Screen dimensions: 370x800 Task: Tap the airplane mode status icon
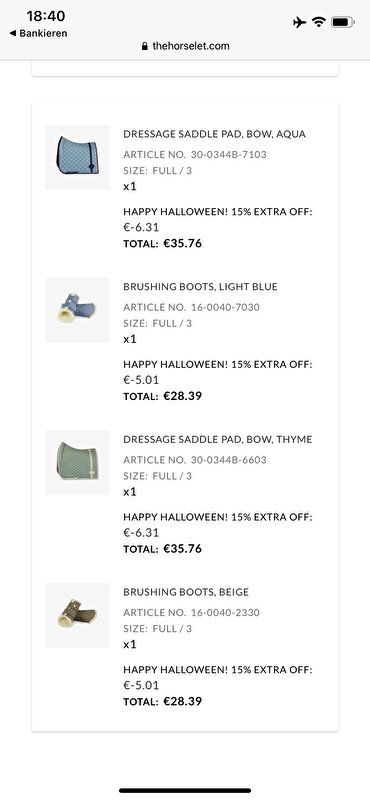[300, 22]
